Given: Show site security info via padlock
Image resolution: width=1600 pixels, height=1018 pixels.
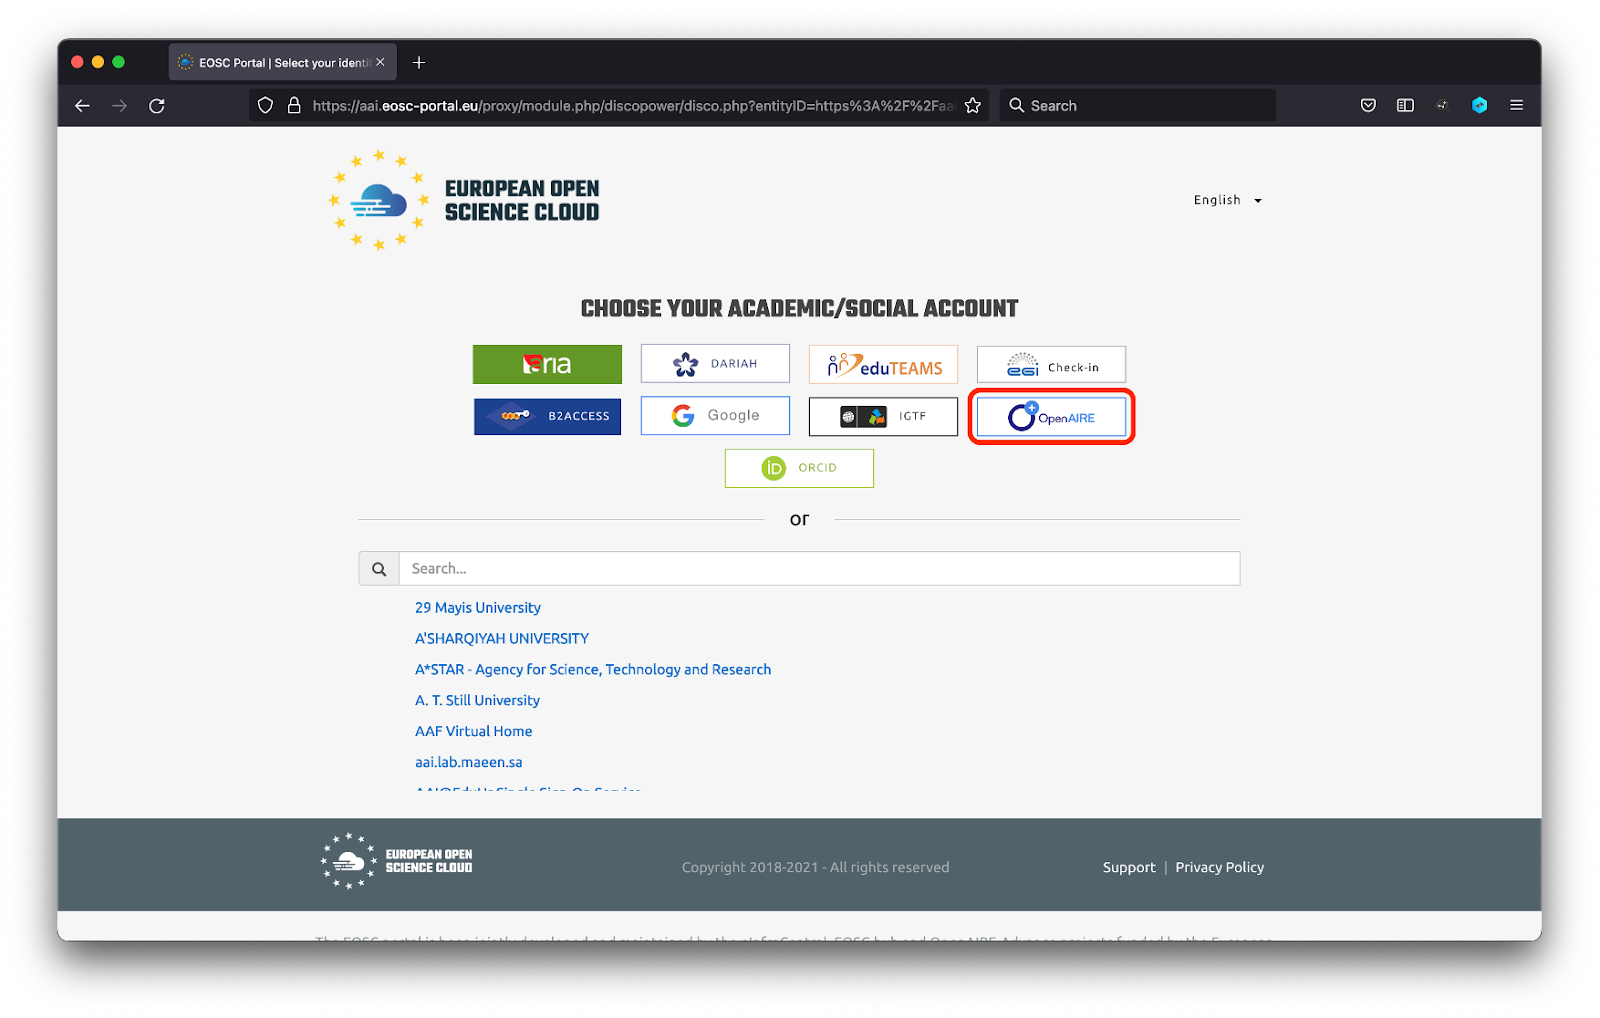Looking at the screenshot, I should (x=294, y=106).
